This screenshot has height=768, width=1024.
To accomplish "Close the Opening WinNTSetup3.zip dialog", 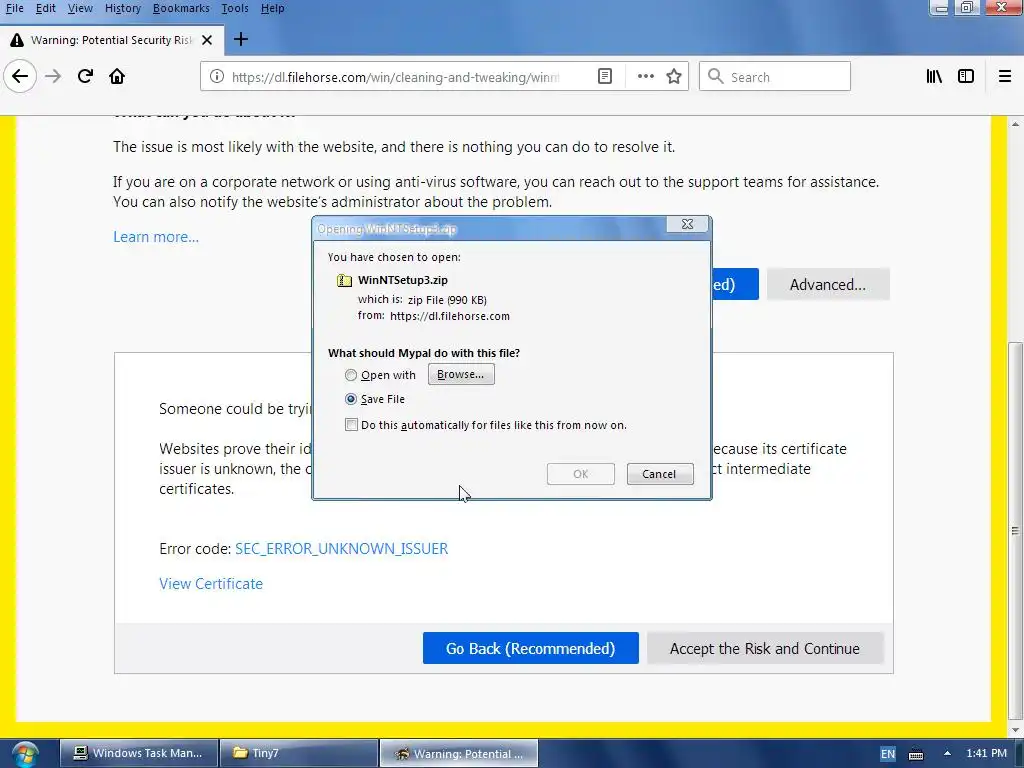I will point(688,224).
